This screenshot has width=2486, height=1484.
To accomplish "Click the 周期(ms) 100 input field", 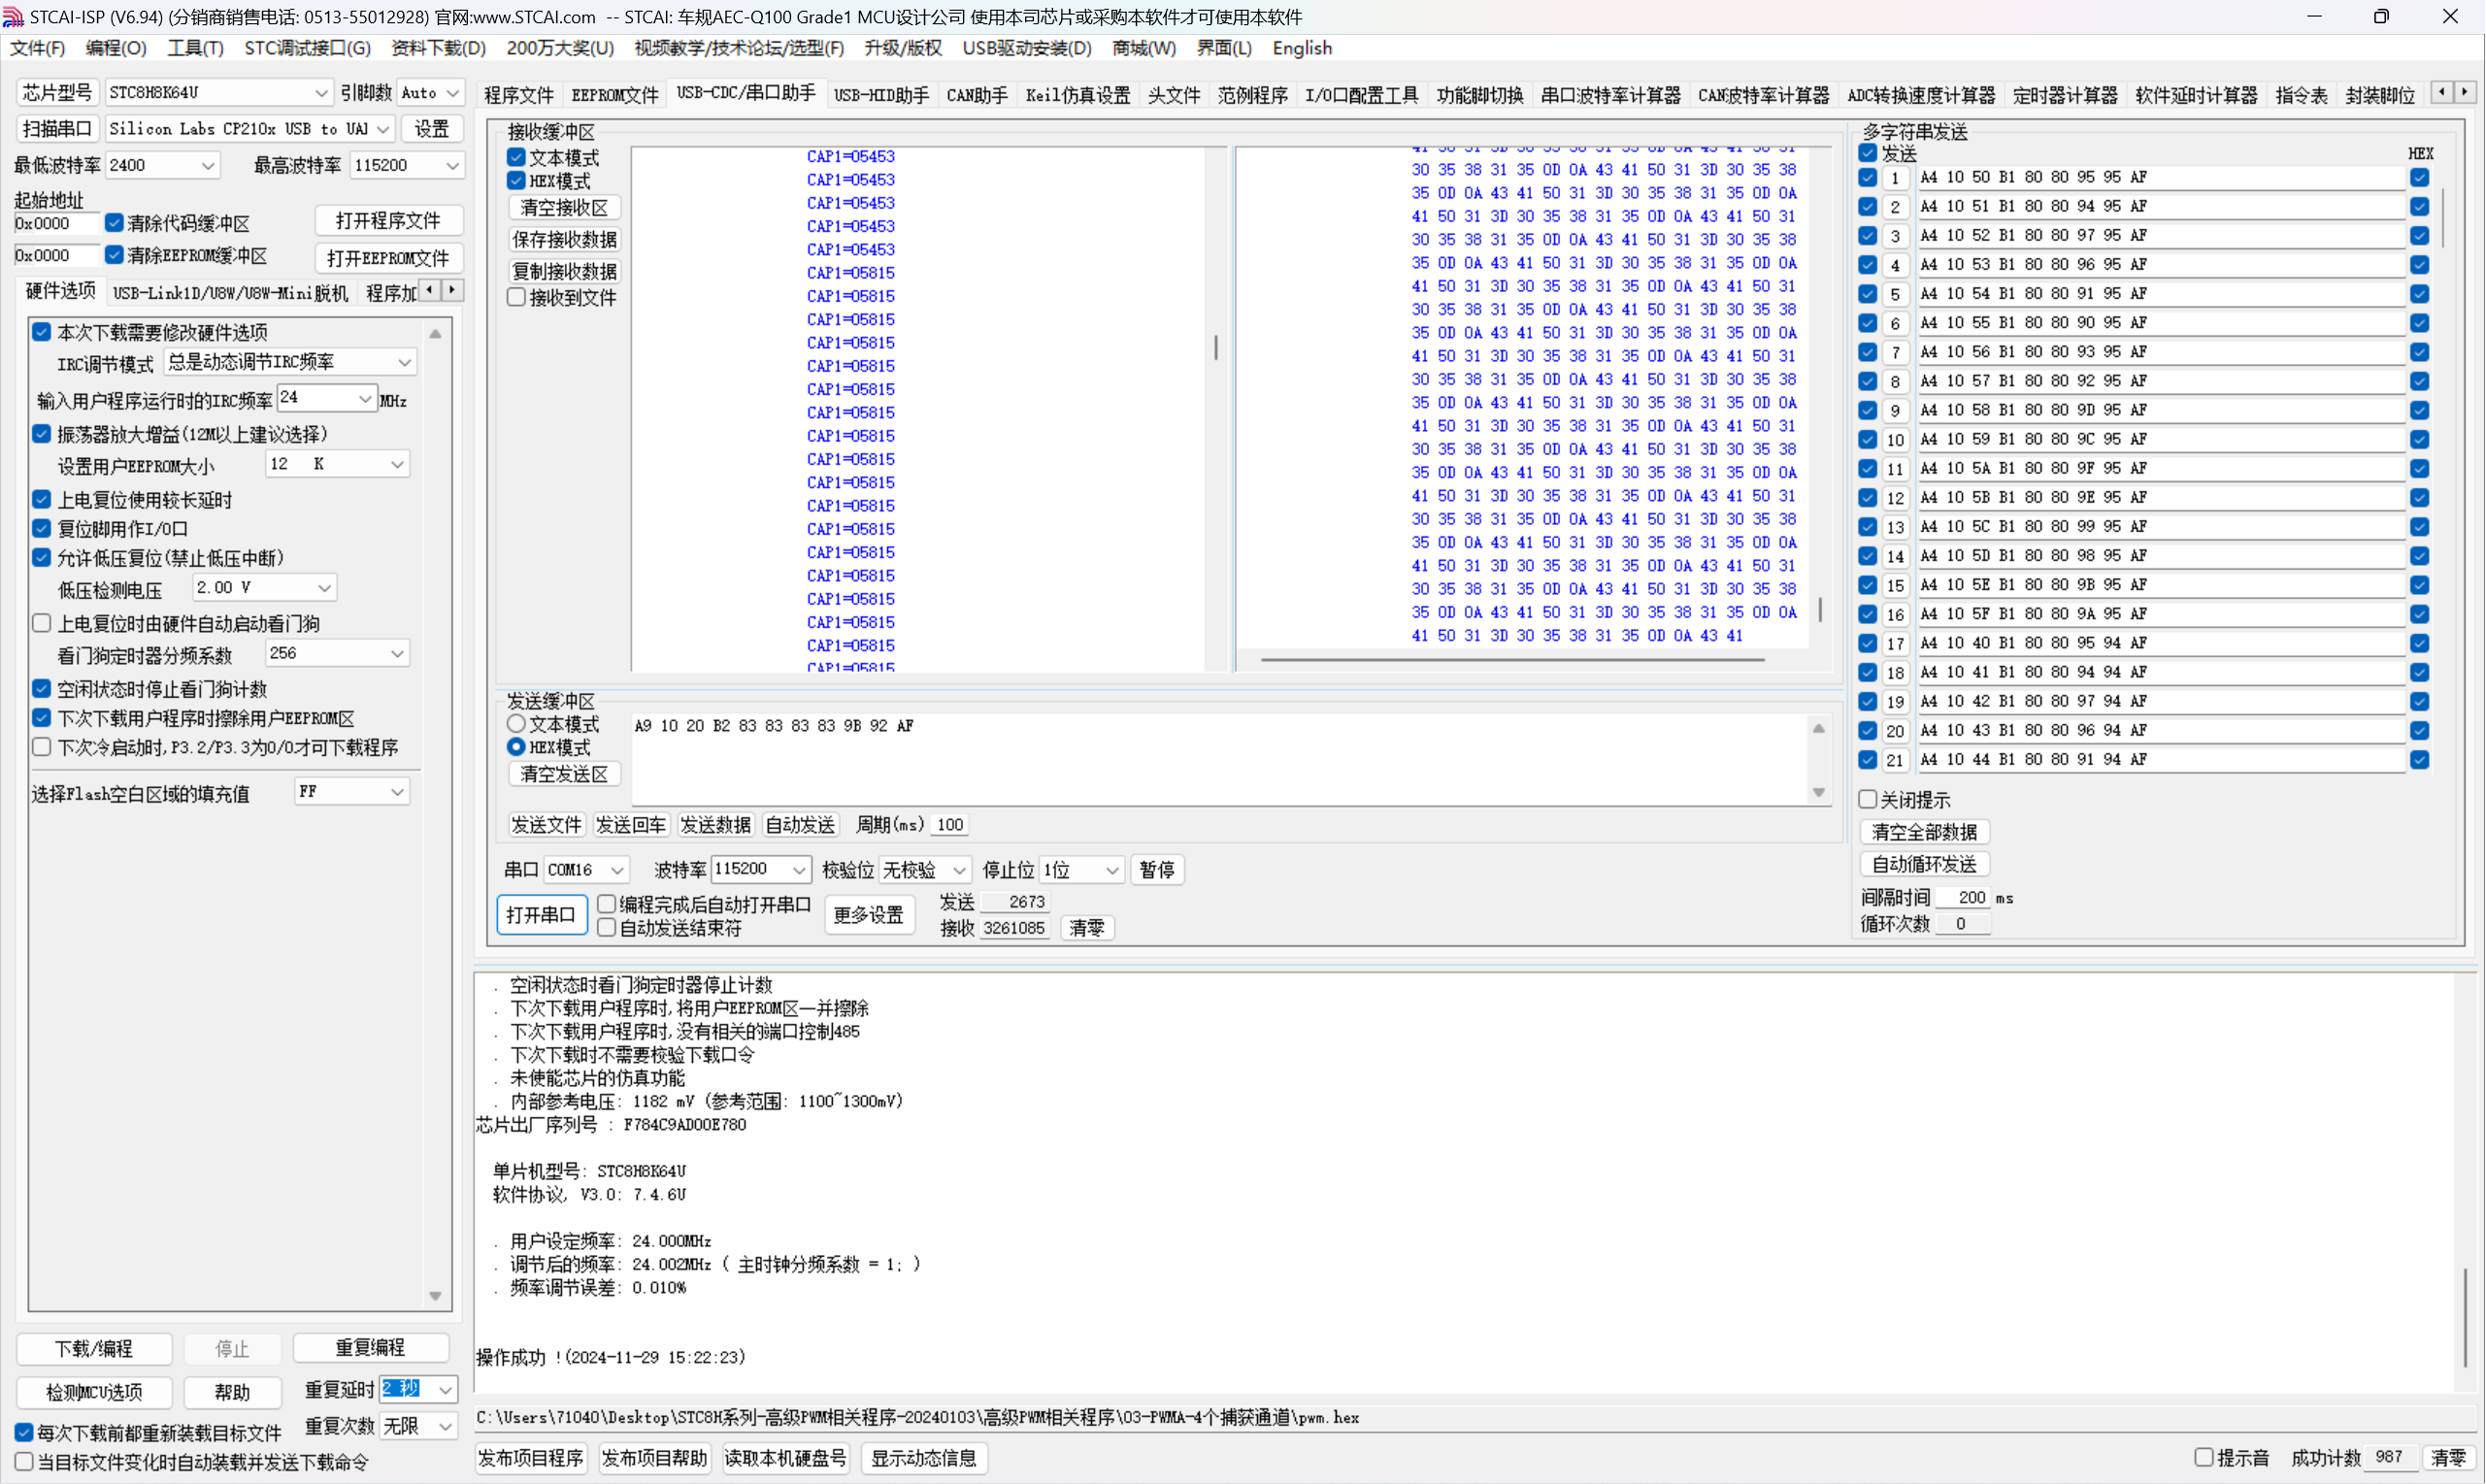I will click(950, 825).
